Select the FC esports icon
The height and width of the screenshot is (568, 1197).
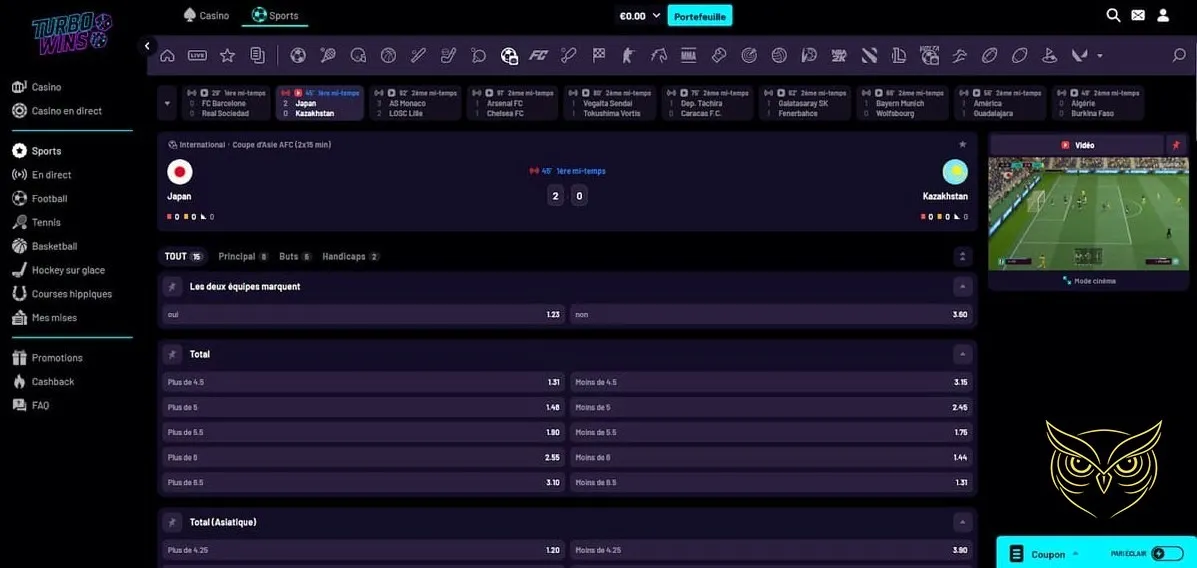(539, 56)
